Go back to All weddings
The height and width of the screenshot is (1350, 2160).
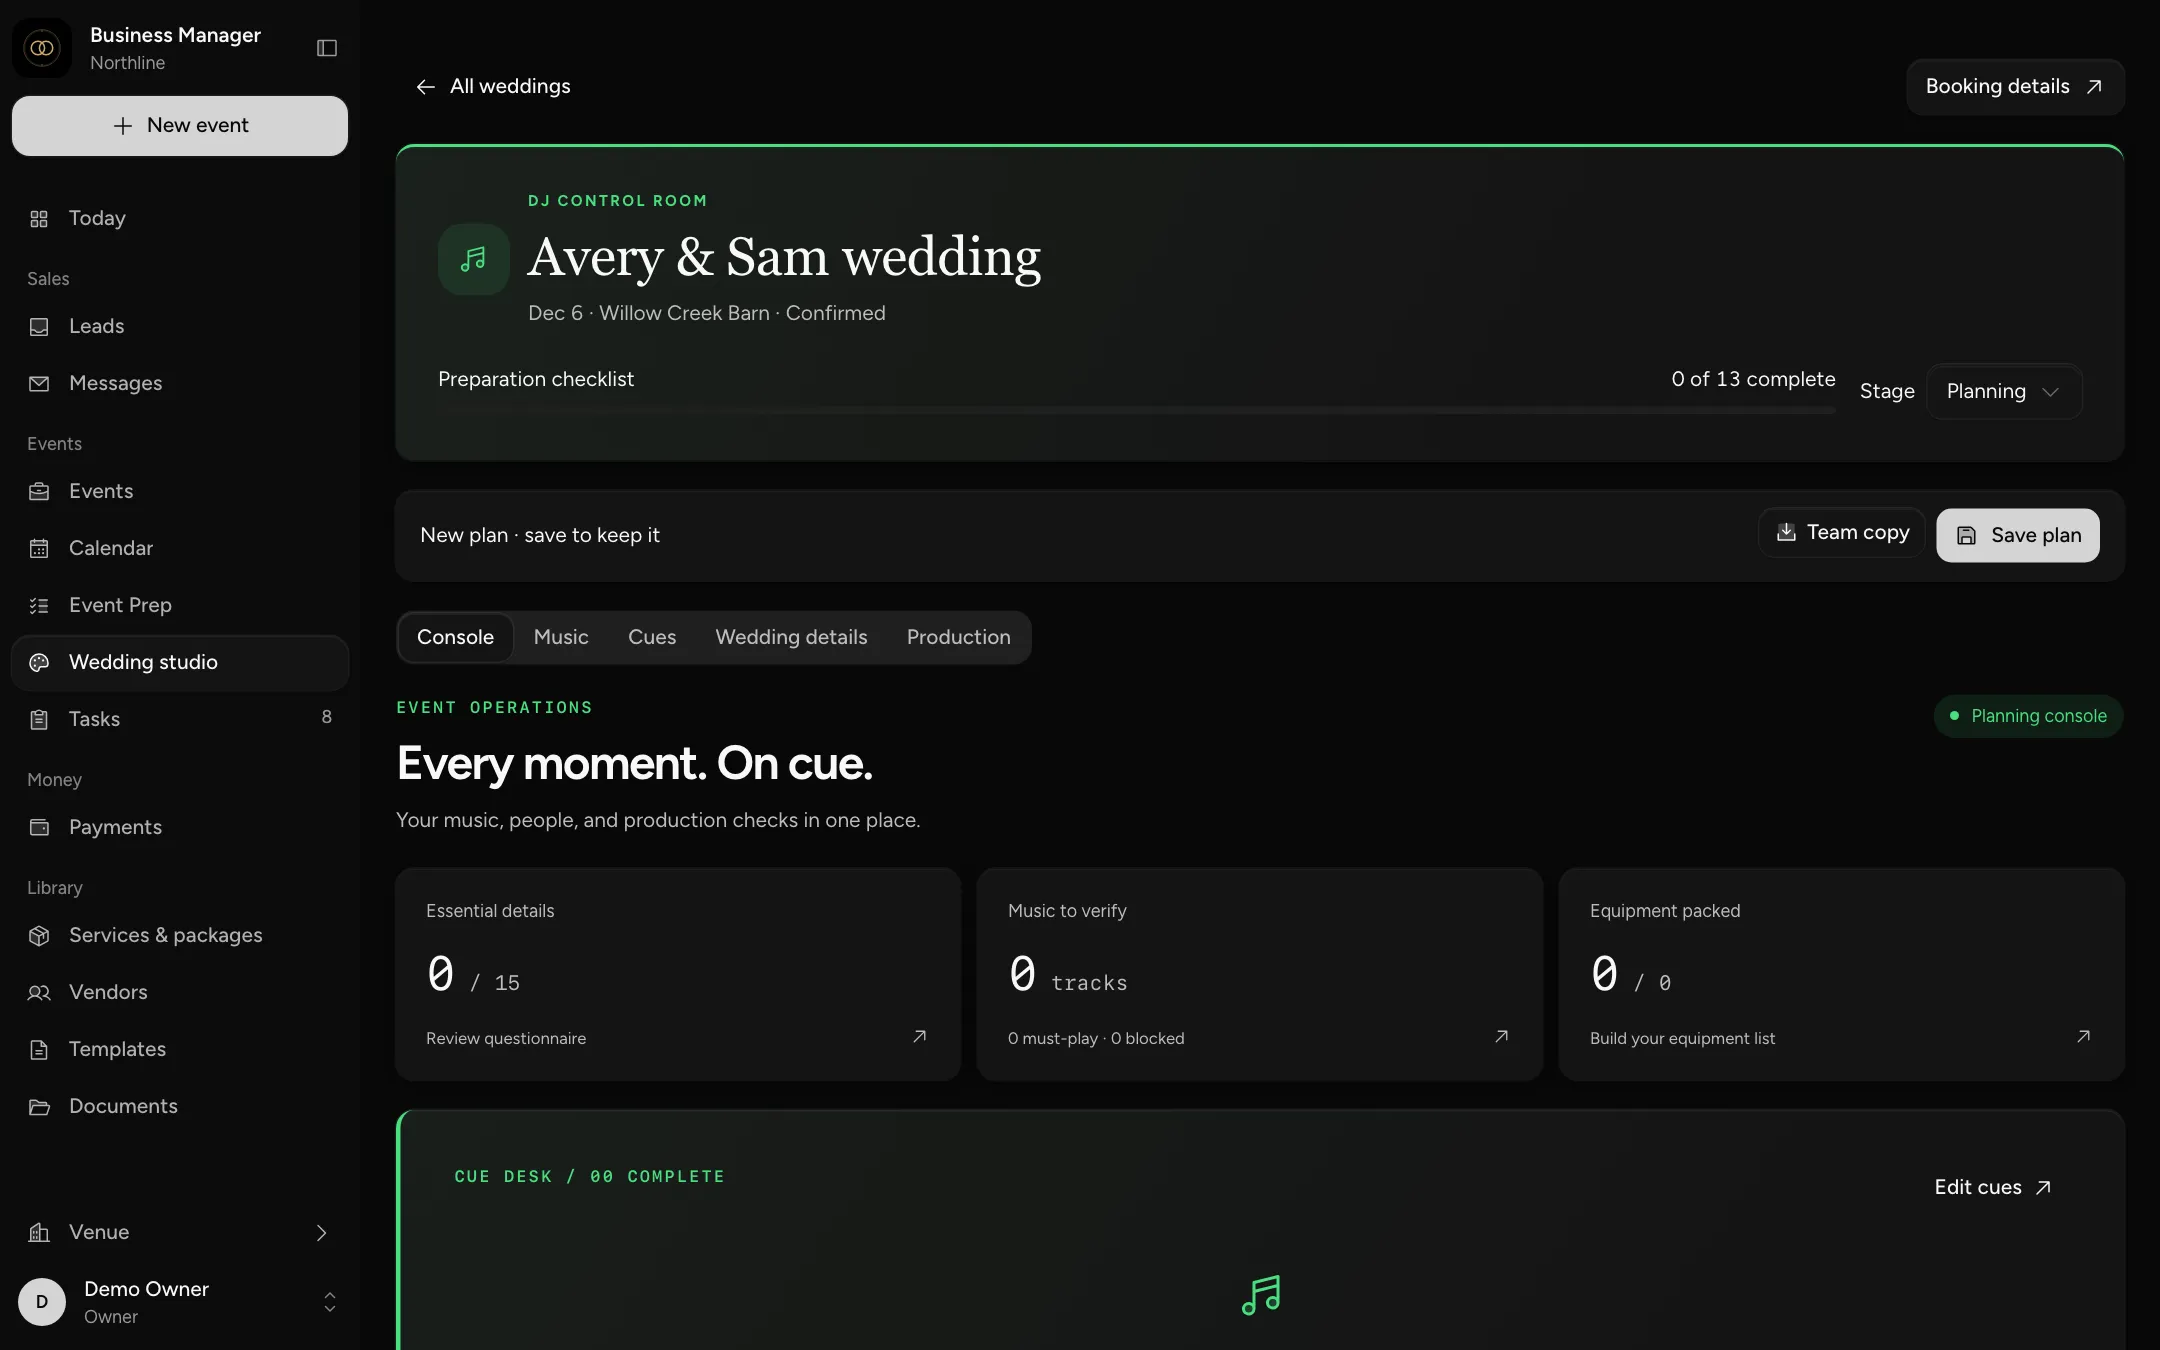[x=493, y=87]
